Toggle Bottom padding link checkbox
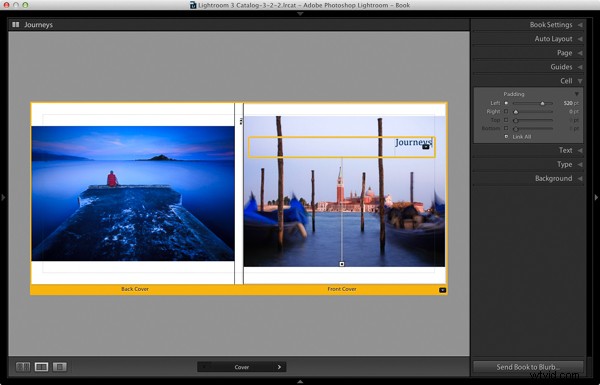 (506, 128)
